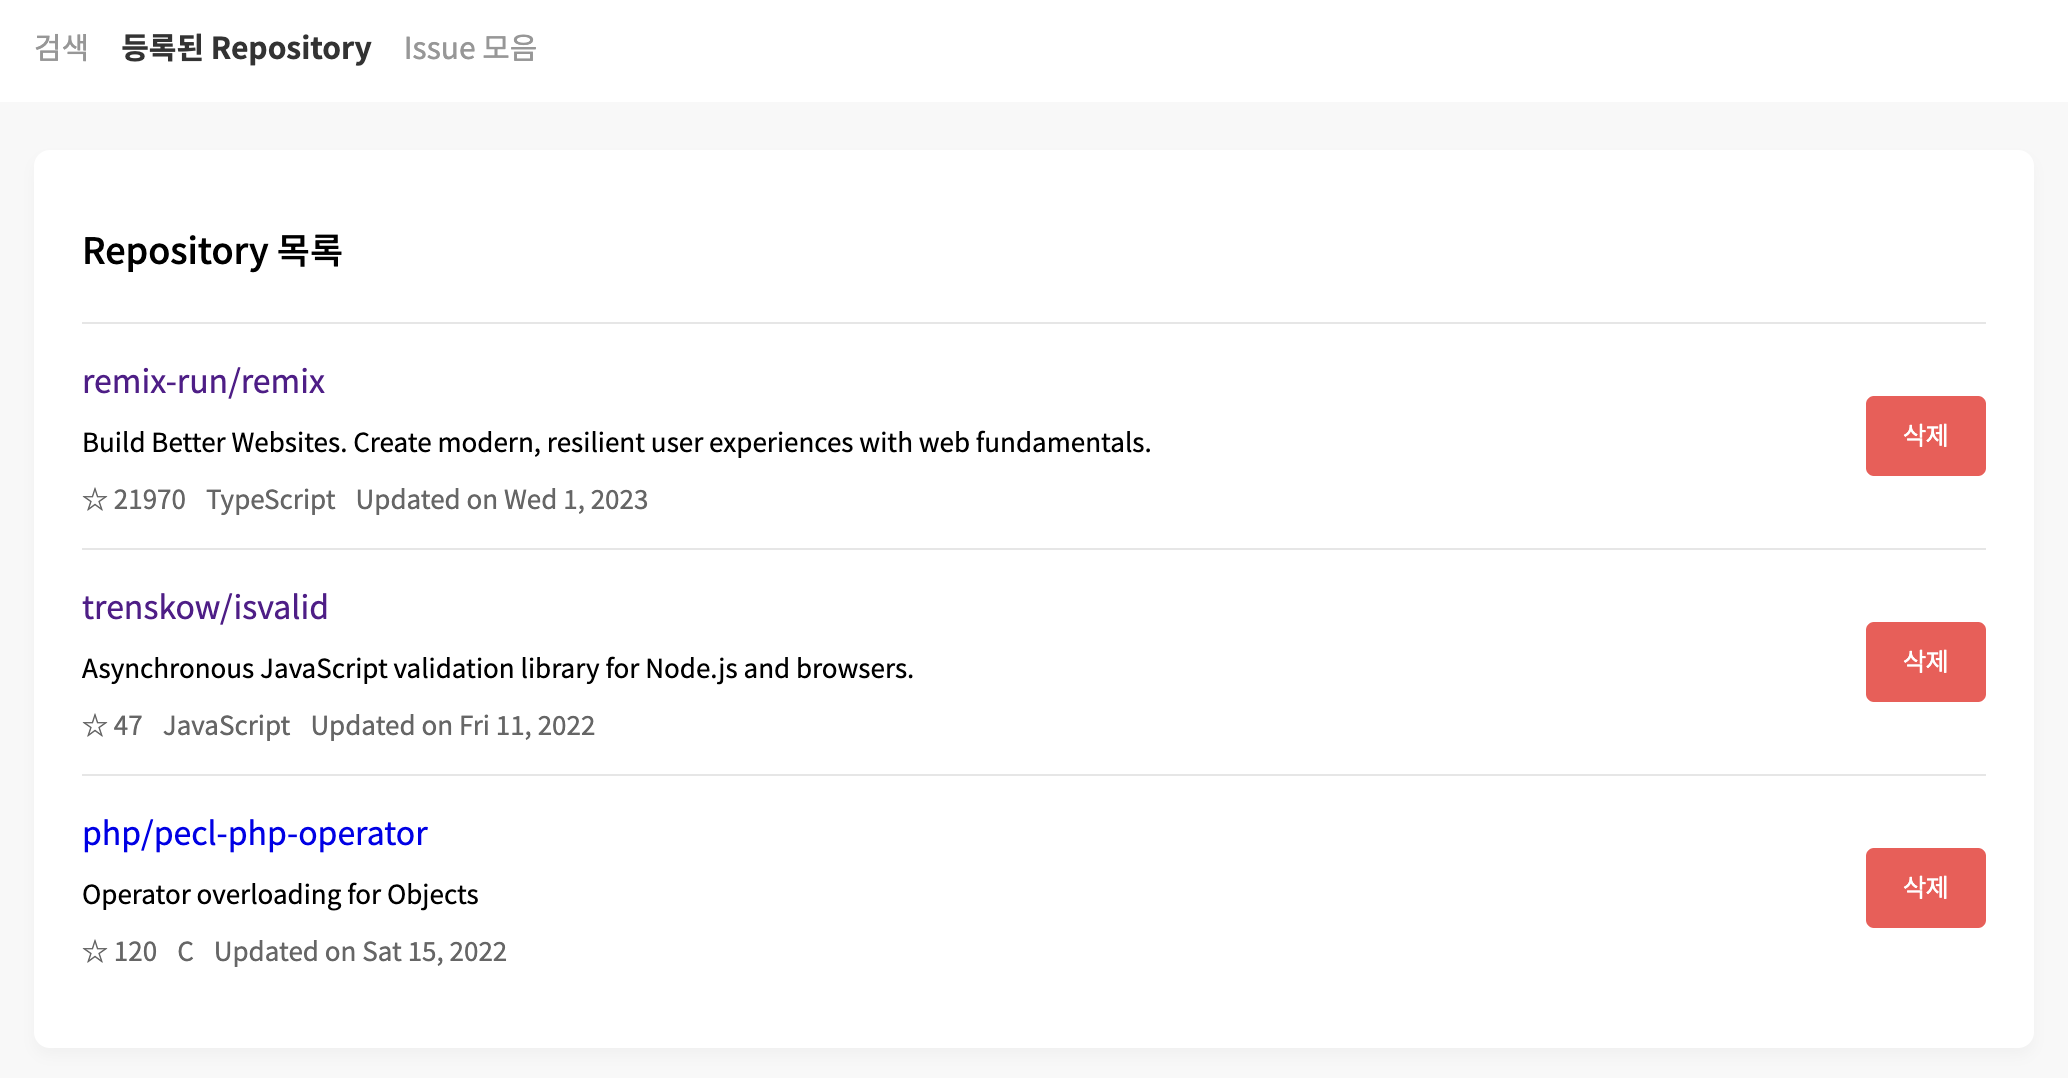
Task: Click the JavaScript language label under trenskow/isvalid
Action: (226, 727)
